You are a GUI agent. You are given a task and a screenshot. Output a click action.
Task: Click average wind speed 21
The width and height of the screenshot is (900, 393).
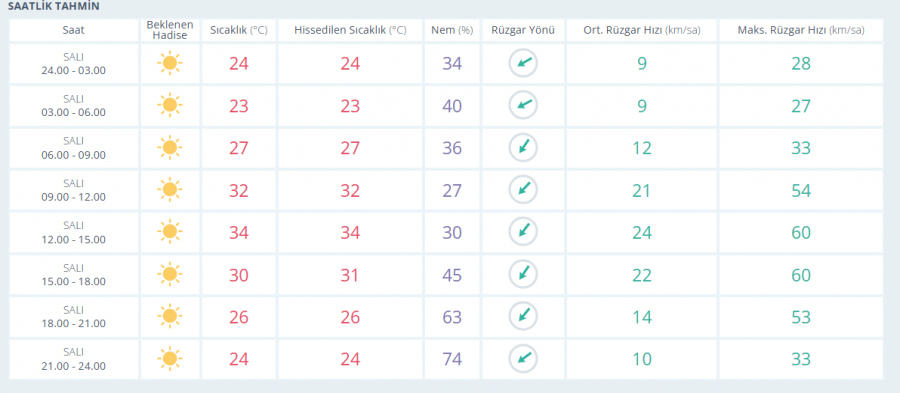pyautogui.click(x=641, y=190)
